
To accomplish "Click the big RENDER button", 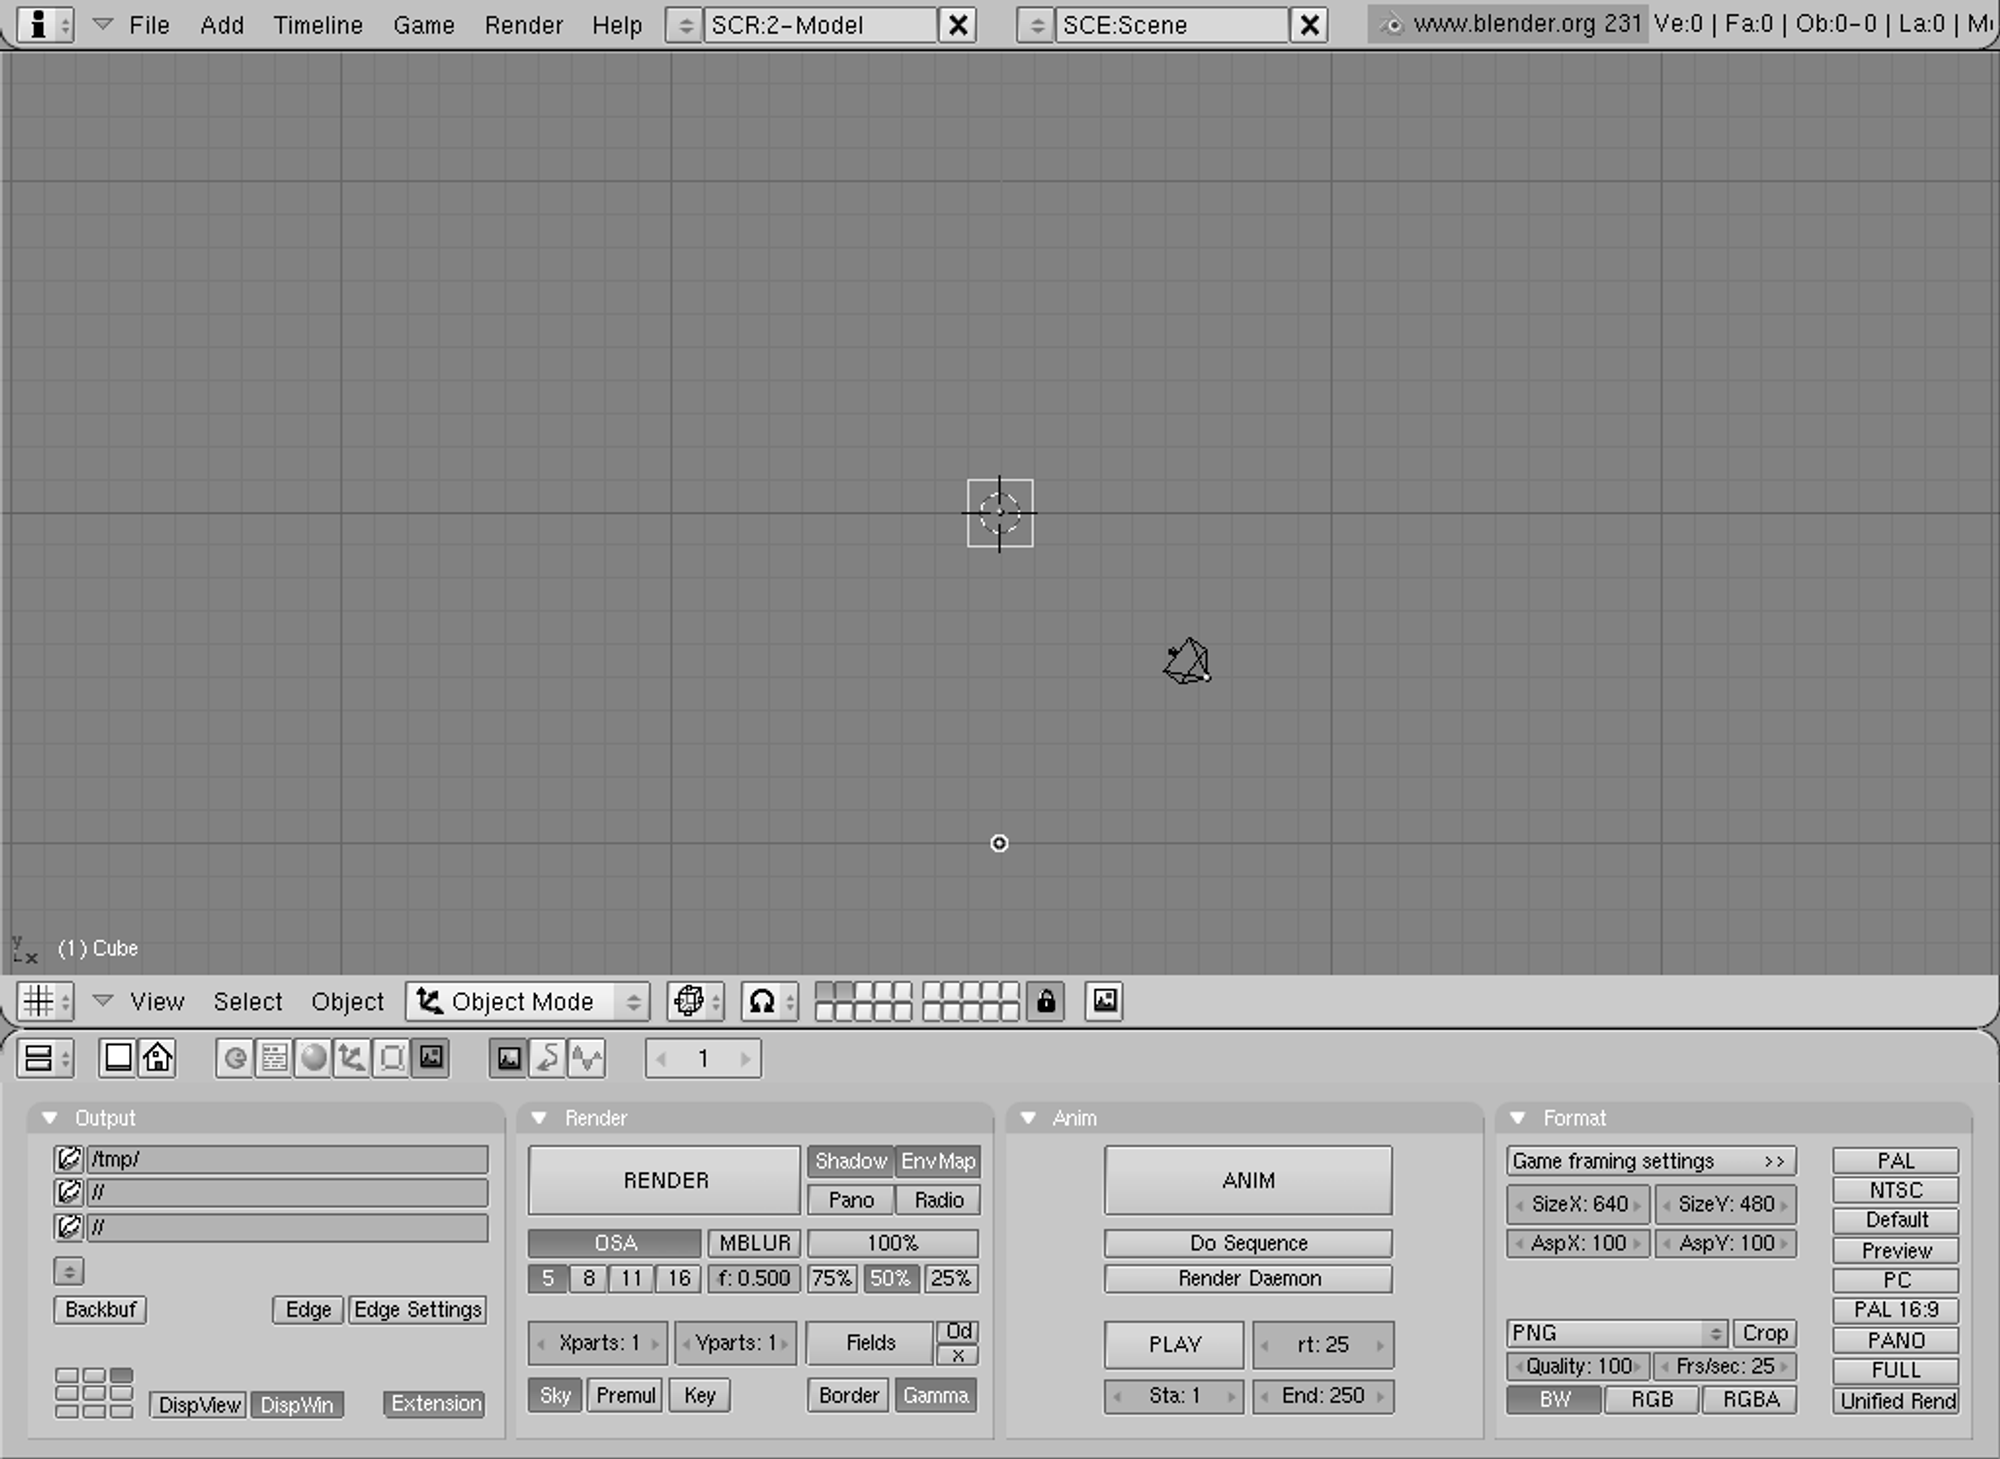I will coord(665,1180).
